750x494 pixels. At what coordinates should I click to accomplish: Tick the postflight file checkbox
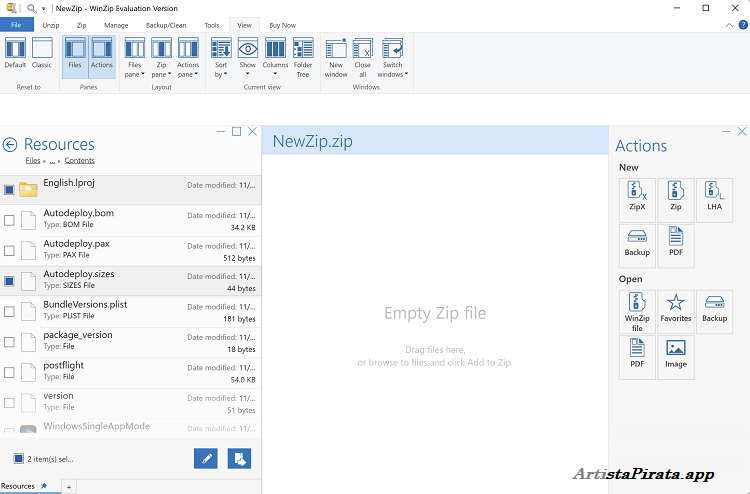(10, 372)
